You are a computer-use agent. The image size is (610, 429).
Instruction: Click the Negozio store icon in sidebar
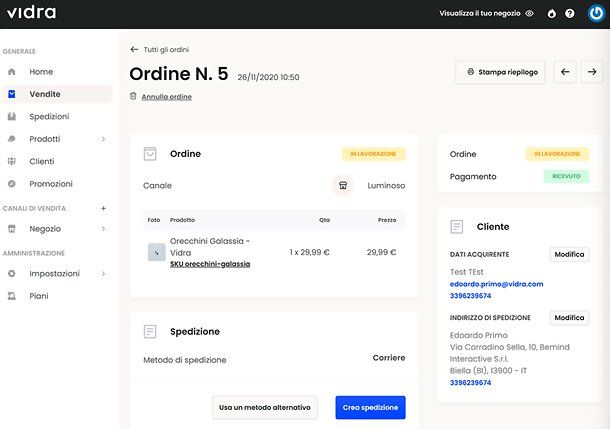point(12,229)
